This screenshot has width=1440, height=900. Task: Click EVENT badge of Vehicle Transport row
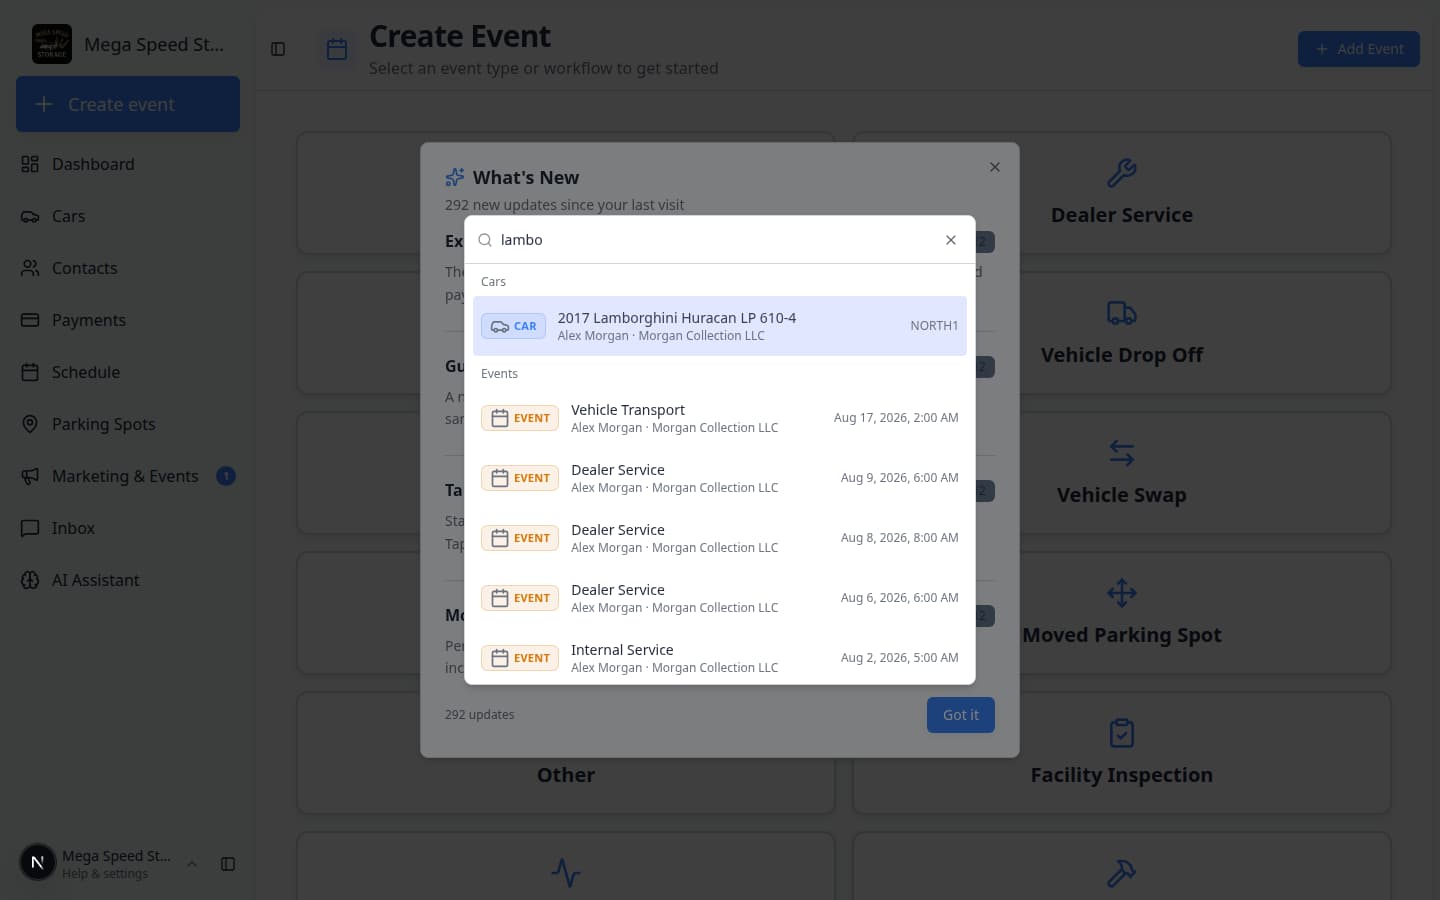point(520,418)
